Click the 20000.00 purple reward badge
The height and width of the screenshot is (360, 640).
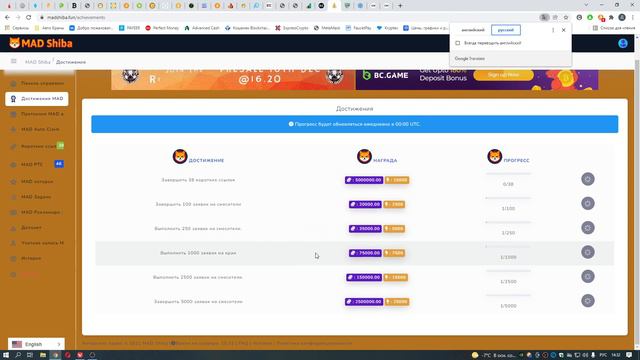pos(365,204)
